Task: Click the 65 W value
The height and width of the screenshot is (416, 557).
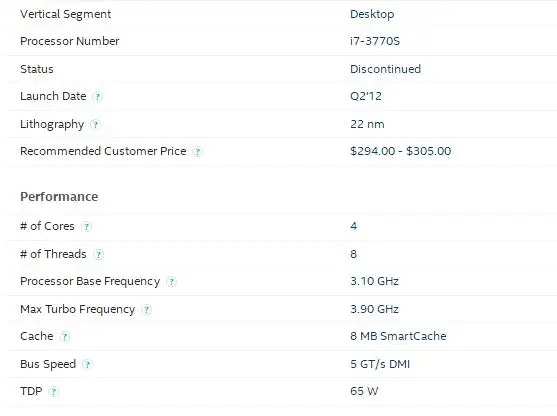Action: 364,391
